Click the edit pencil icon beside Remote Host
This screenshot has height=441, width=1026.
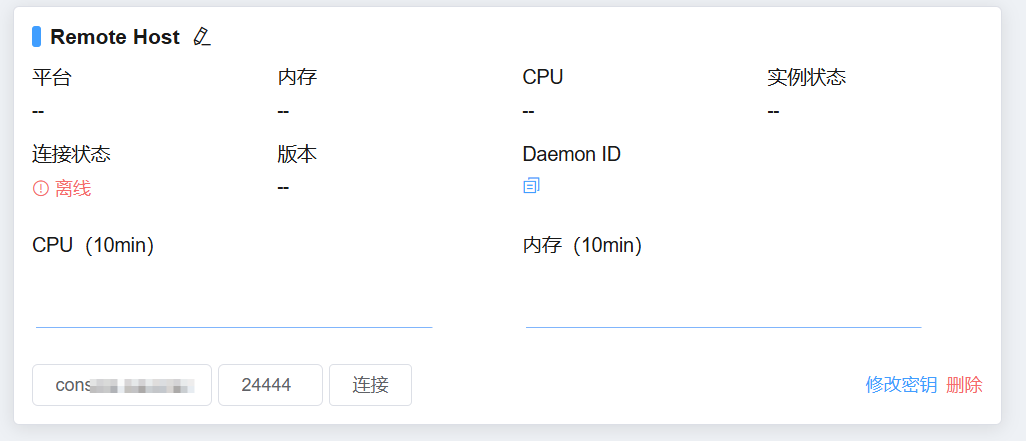[202, 37]
